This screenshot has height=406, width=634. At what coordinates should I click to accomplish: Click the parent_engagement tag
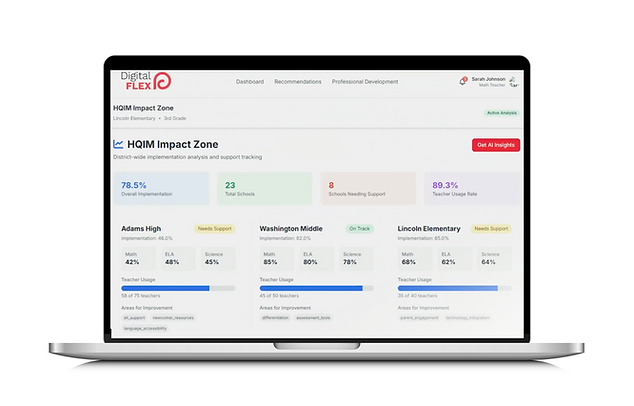click(x=419, y=318)
